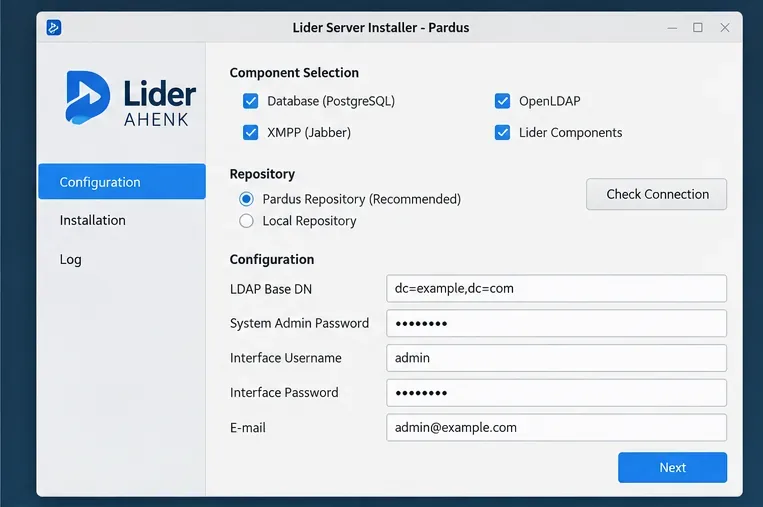Disable the XMPP (Jabber) component

tap(251, 132)
